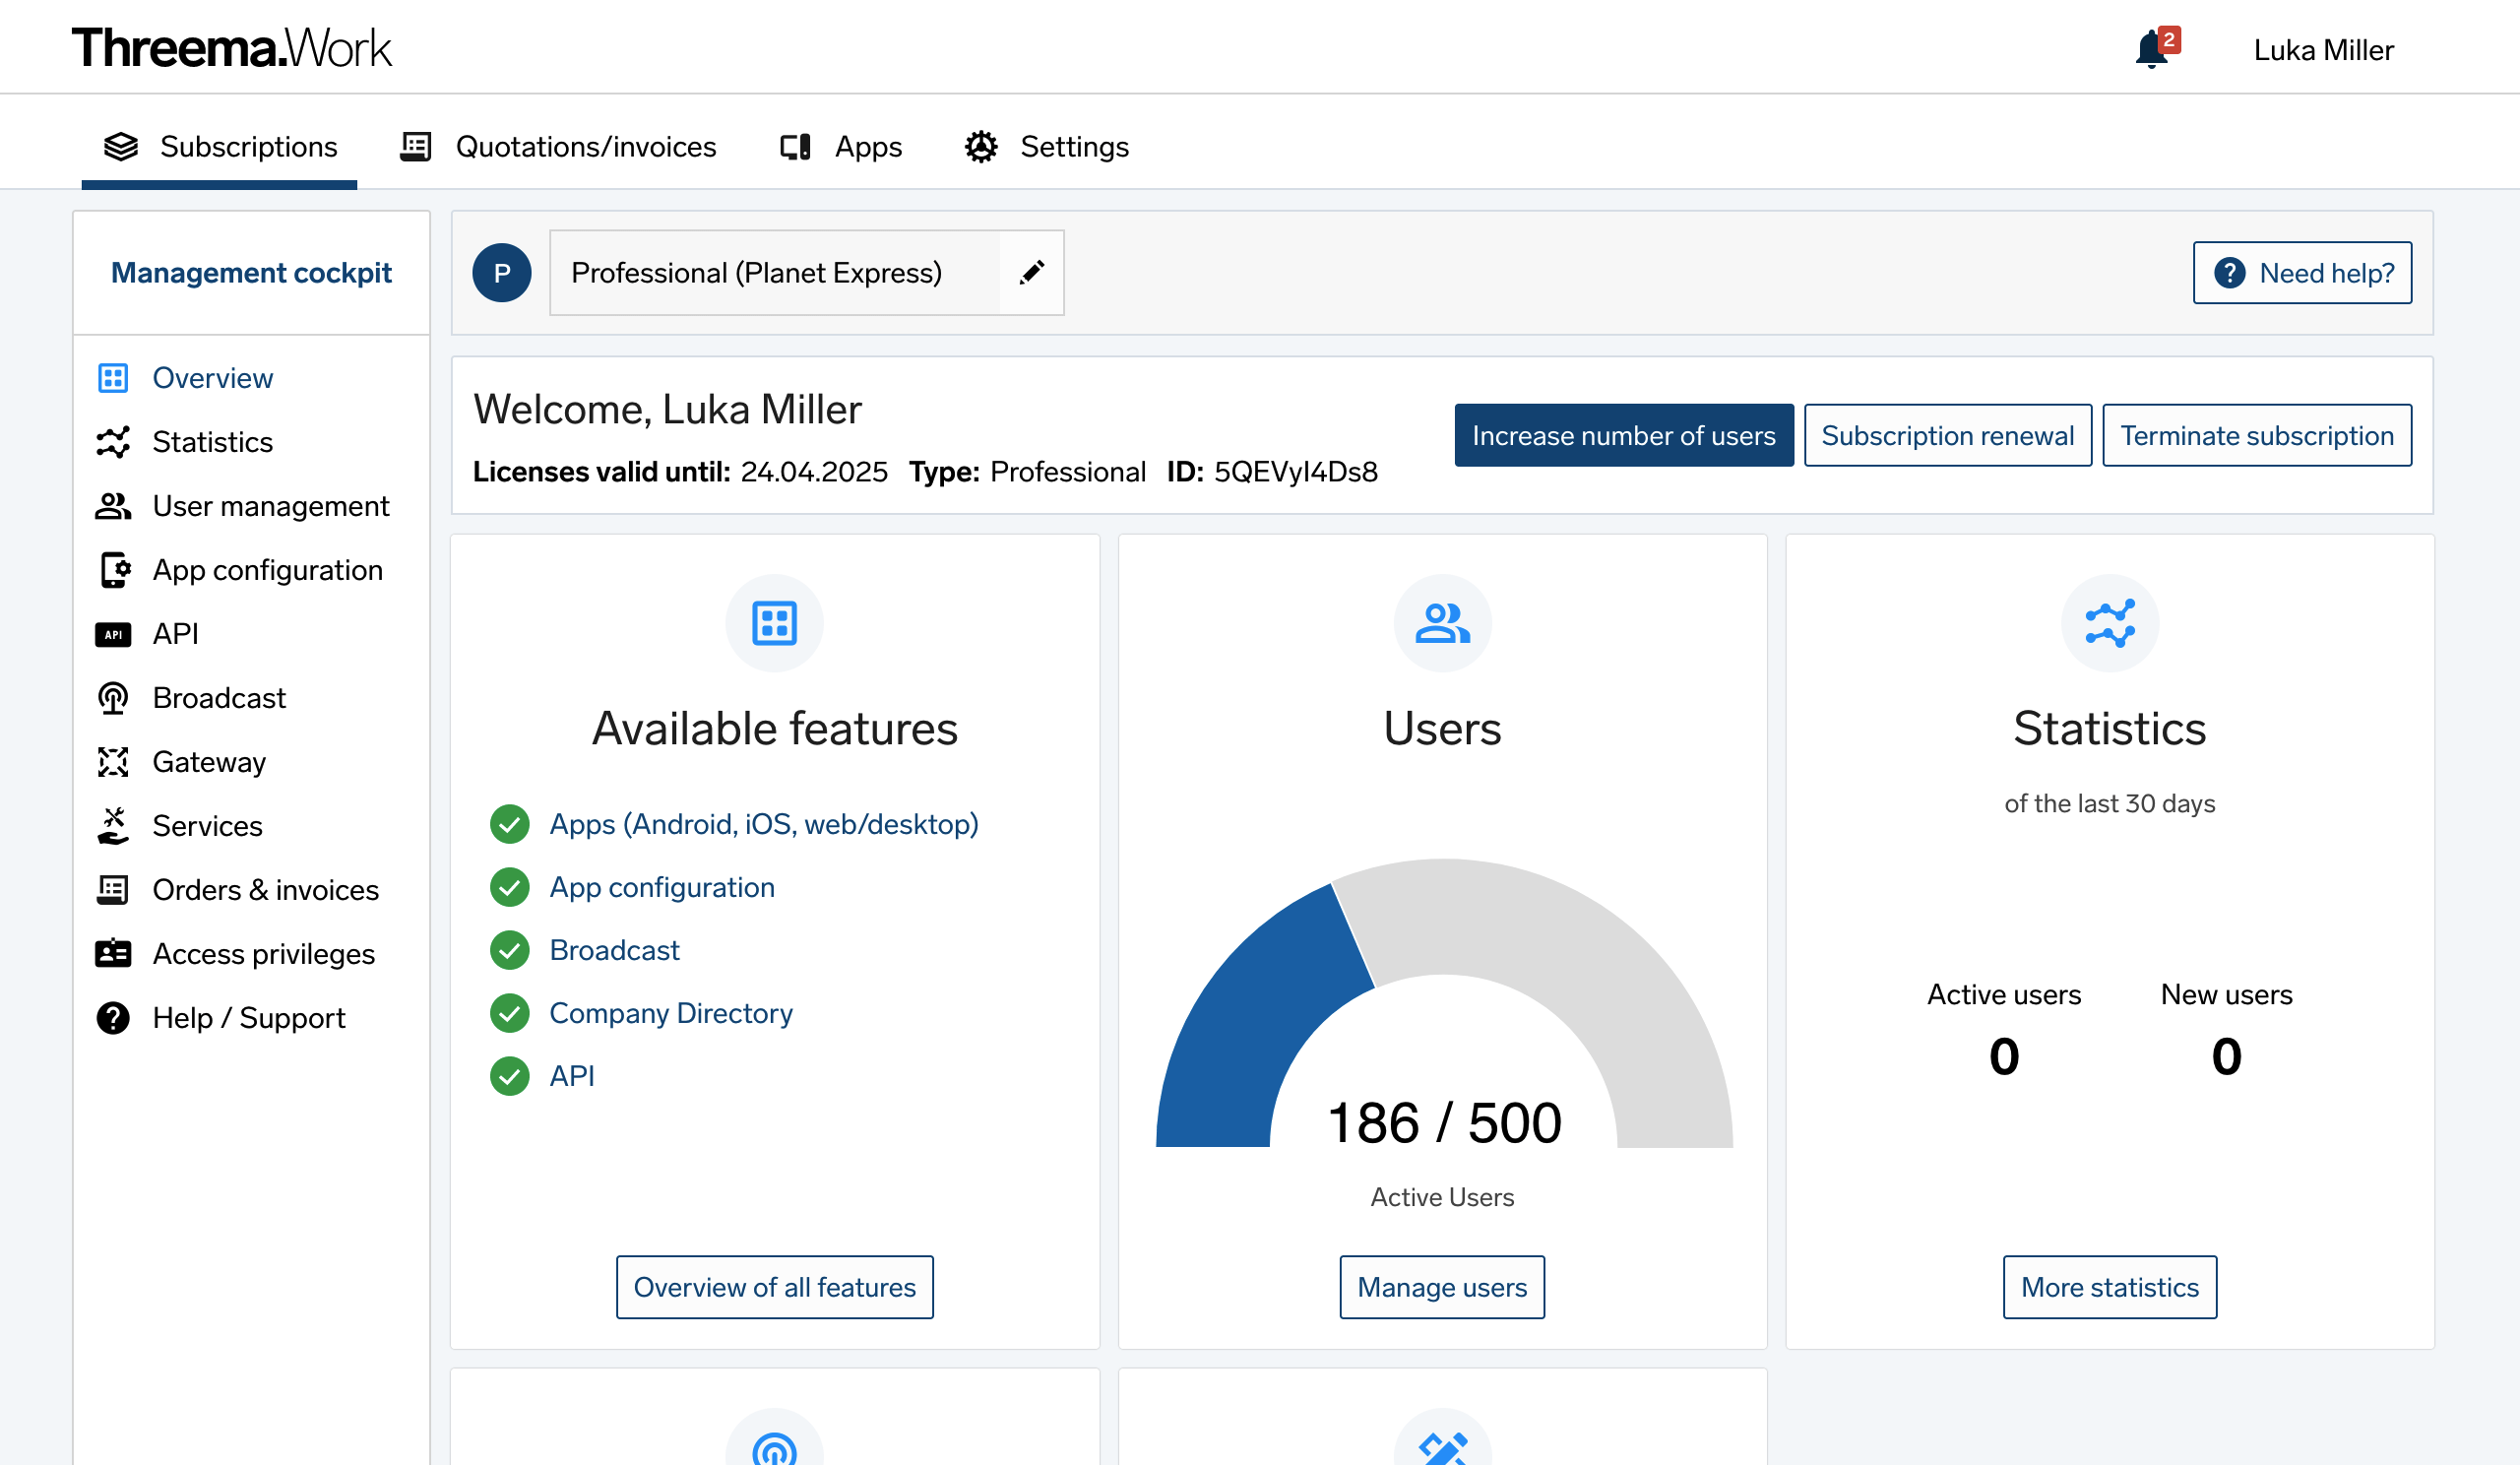The height and width of the screenshot is (1465, 2520).
Task: Click the Available features checkmark for Broadcast
Action: 511,949
